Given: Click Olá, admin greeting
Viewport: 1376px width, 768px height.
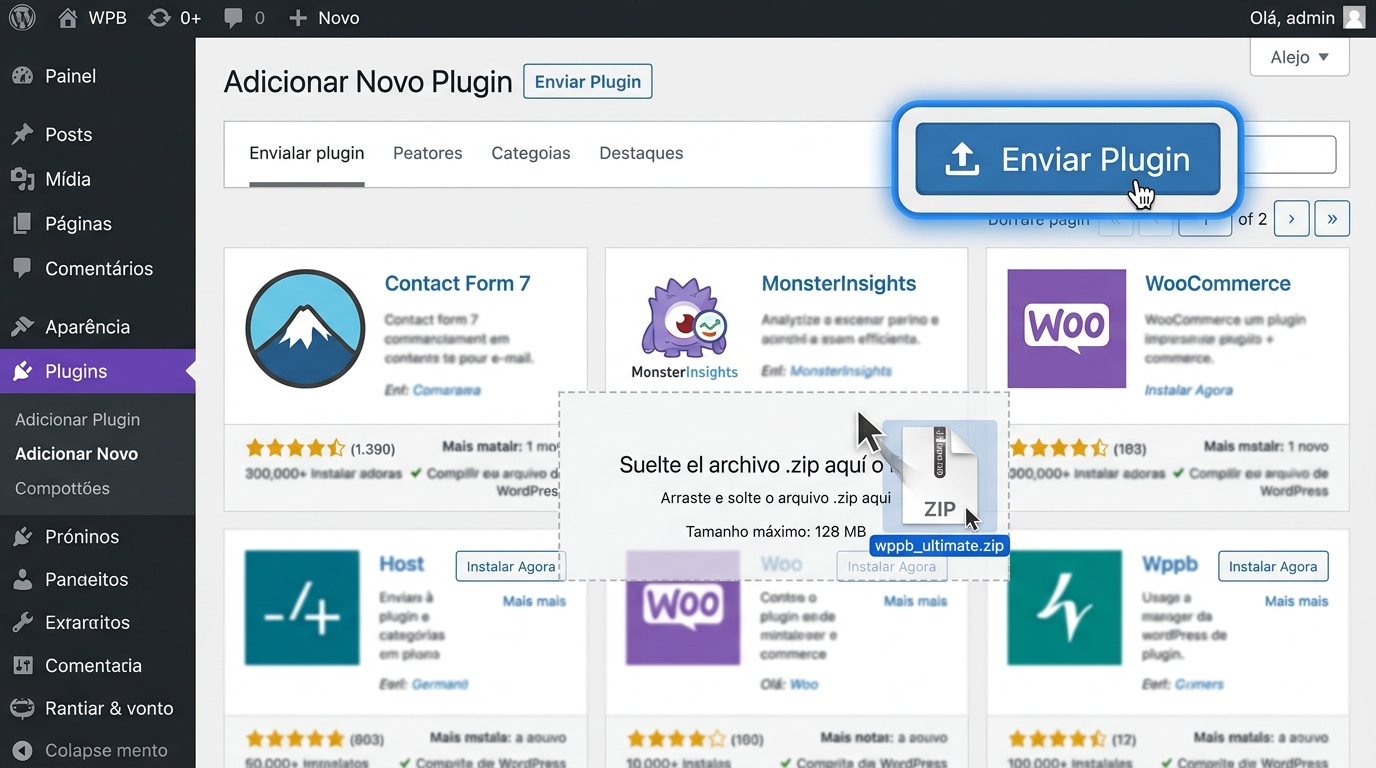Looking at the screenshot, I should click(1292, 18).
